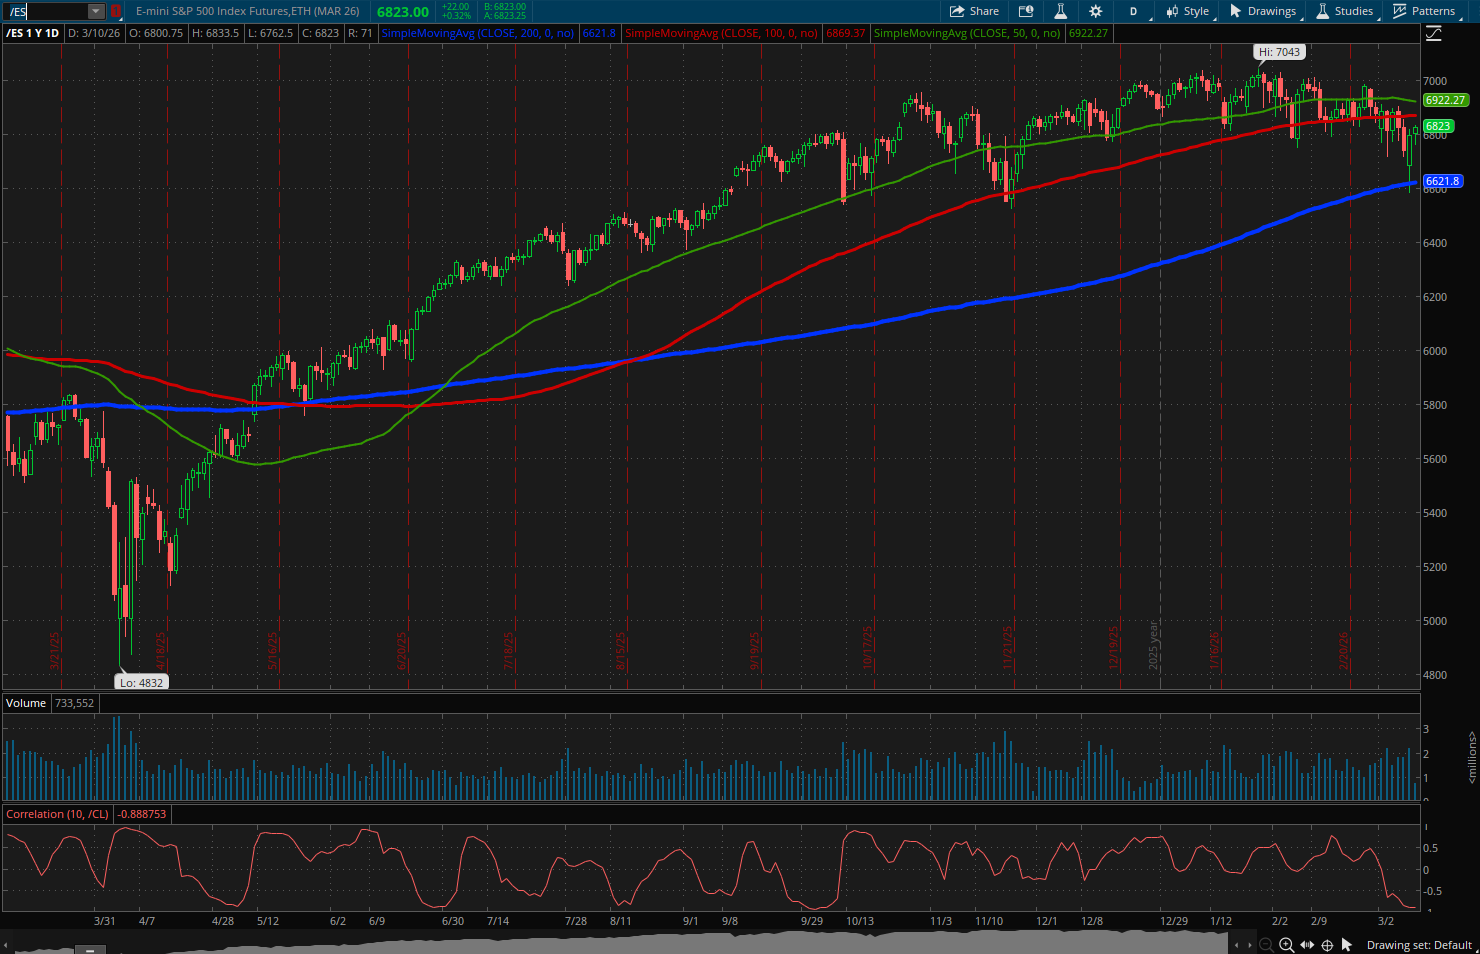Click the candlestick icon next to Style
Viewport: 1480px width, 954px height.
point(1170,11)
